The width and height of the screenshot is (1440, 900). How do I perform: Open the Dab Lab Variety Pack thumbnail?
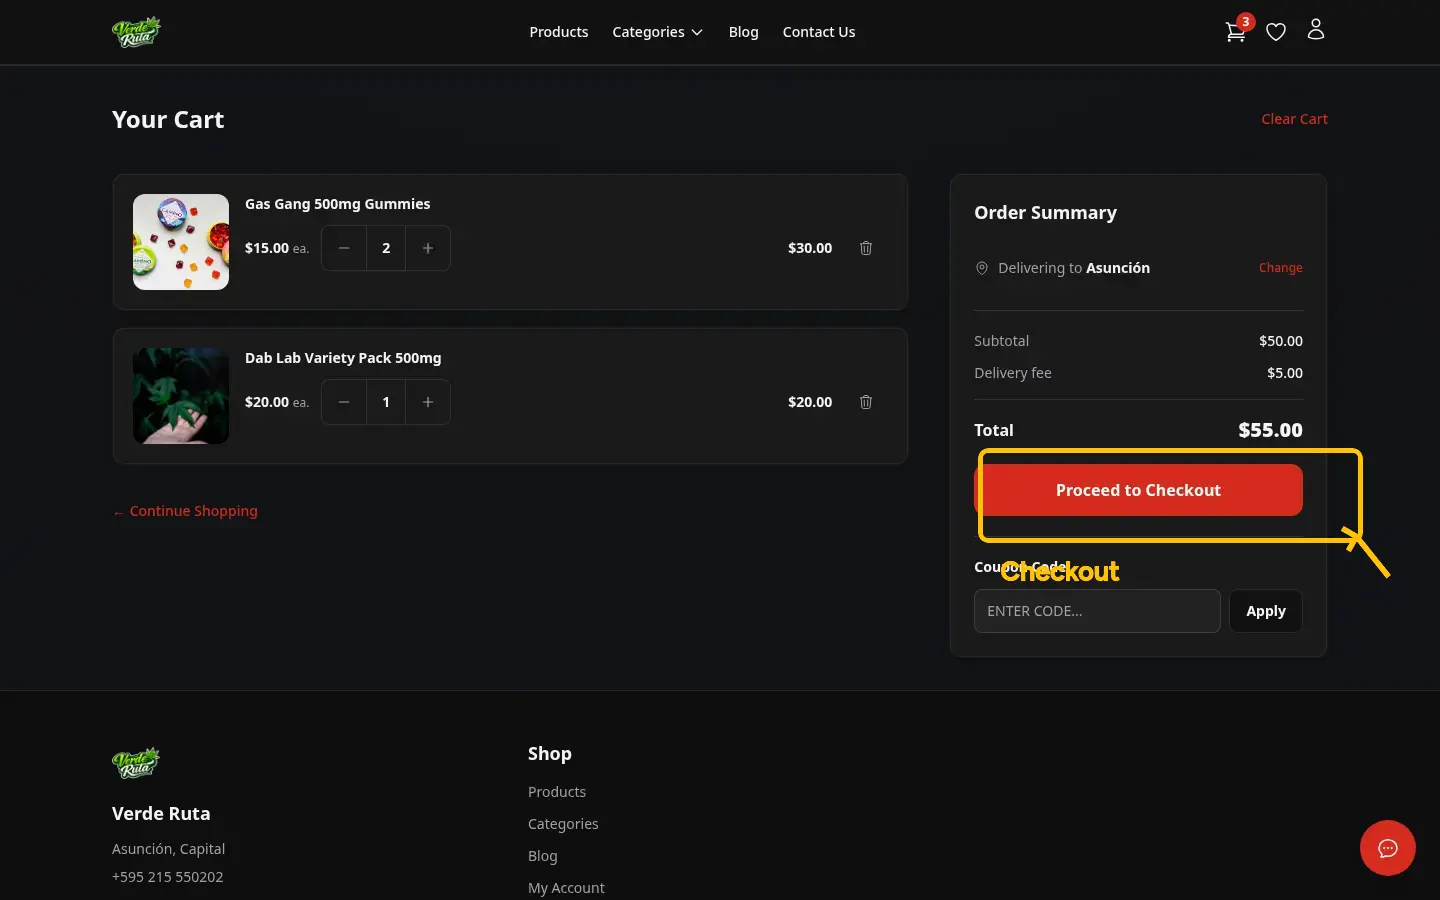pyautogui.click(x=181, y=396)
